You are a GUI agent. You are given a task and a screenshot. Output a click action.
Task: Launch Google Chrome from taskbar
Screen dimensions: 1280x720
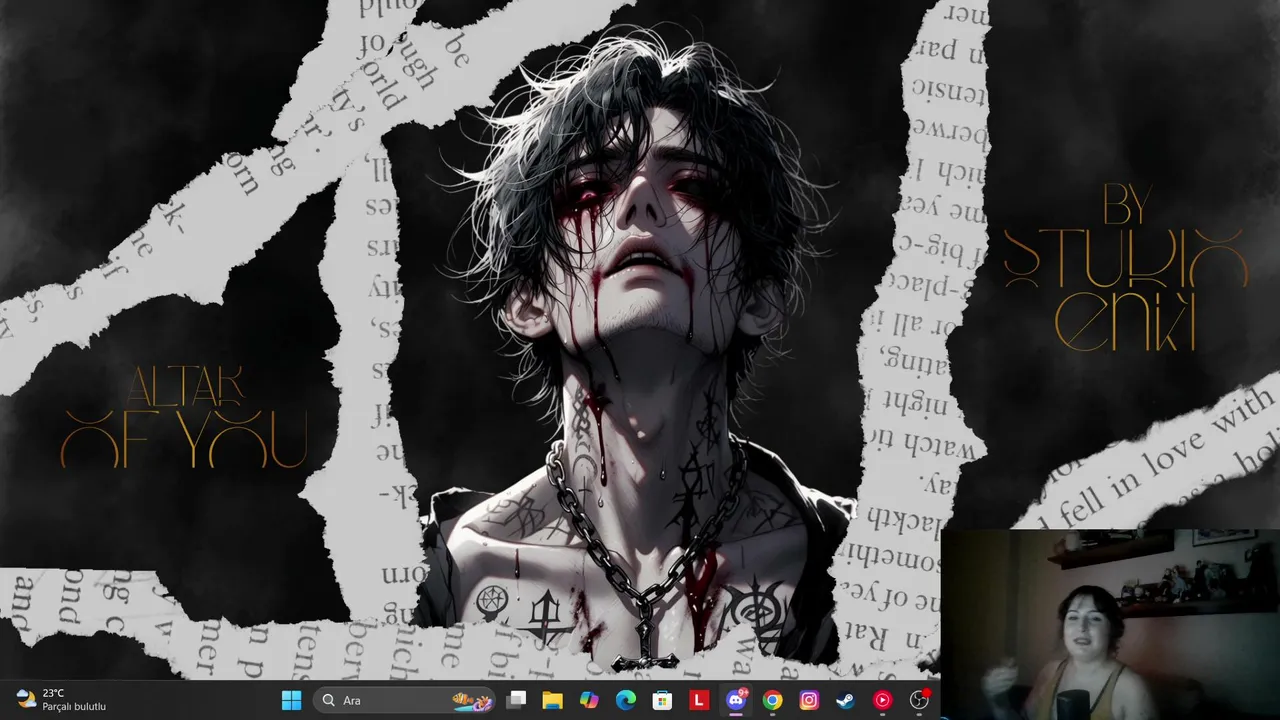click(x=772, y=700)
